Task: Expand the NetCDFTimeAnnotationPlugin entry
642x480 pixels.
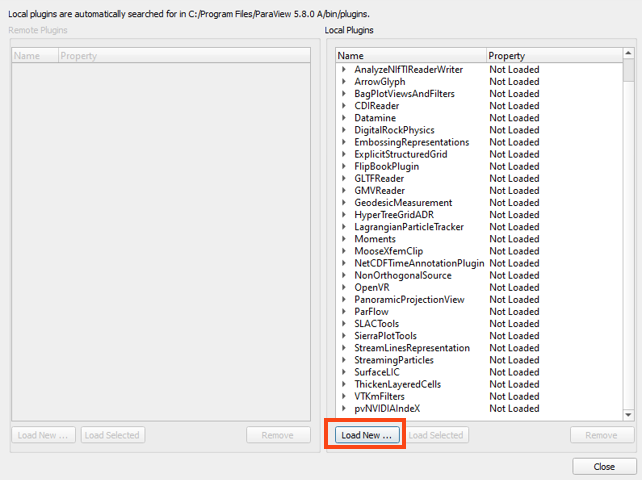Action: click(344, 263)
